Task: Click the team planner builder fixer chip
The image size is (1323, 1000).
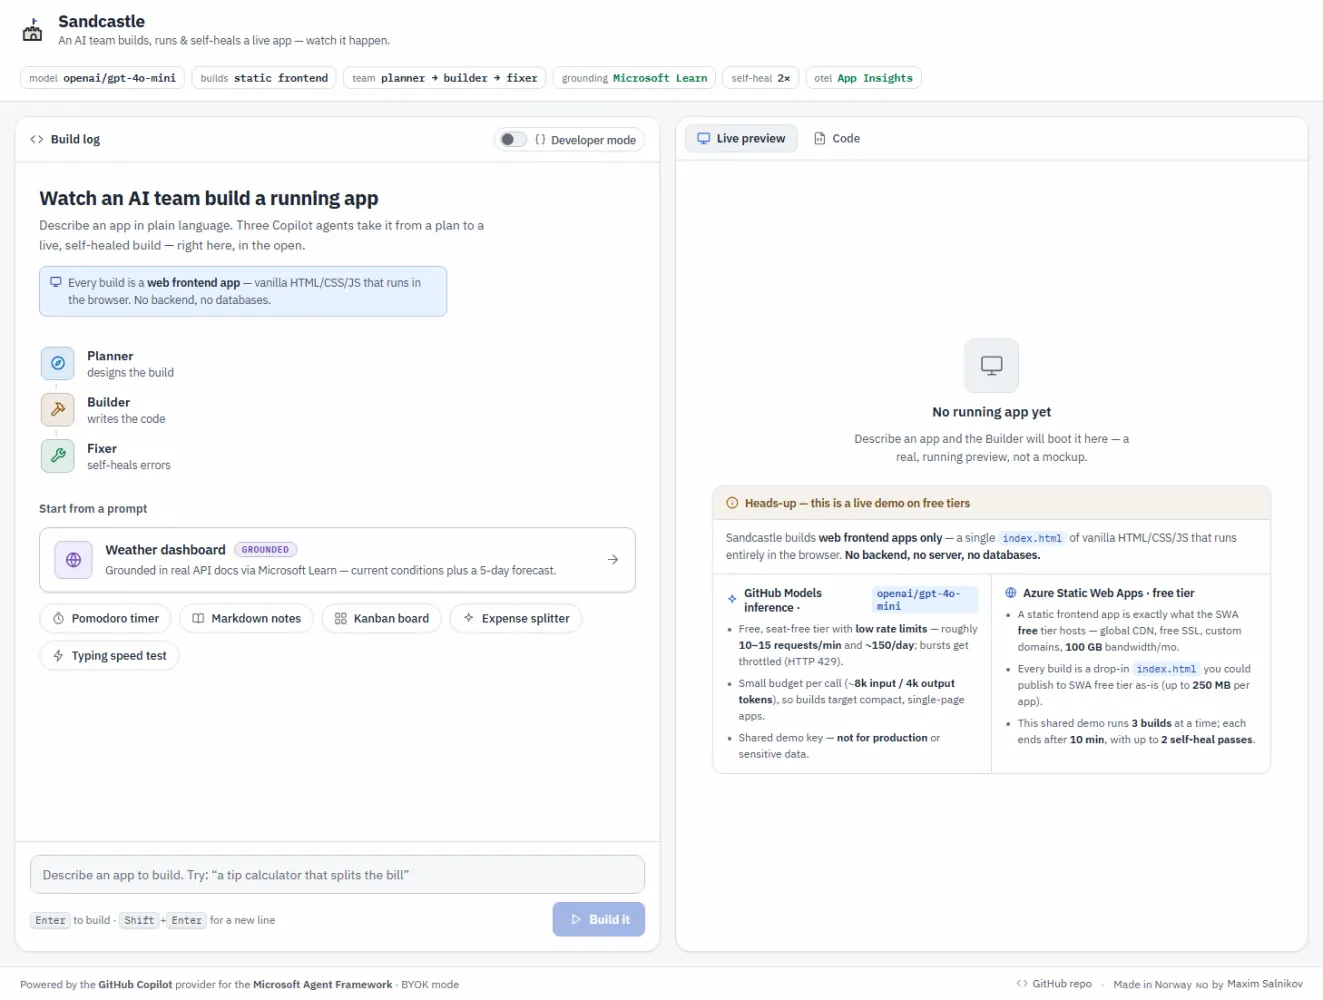Action: point(444,78)
